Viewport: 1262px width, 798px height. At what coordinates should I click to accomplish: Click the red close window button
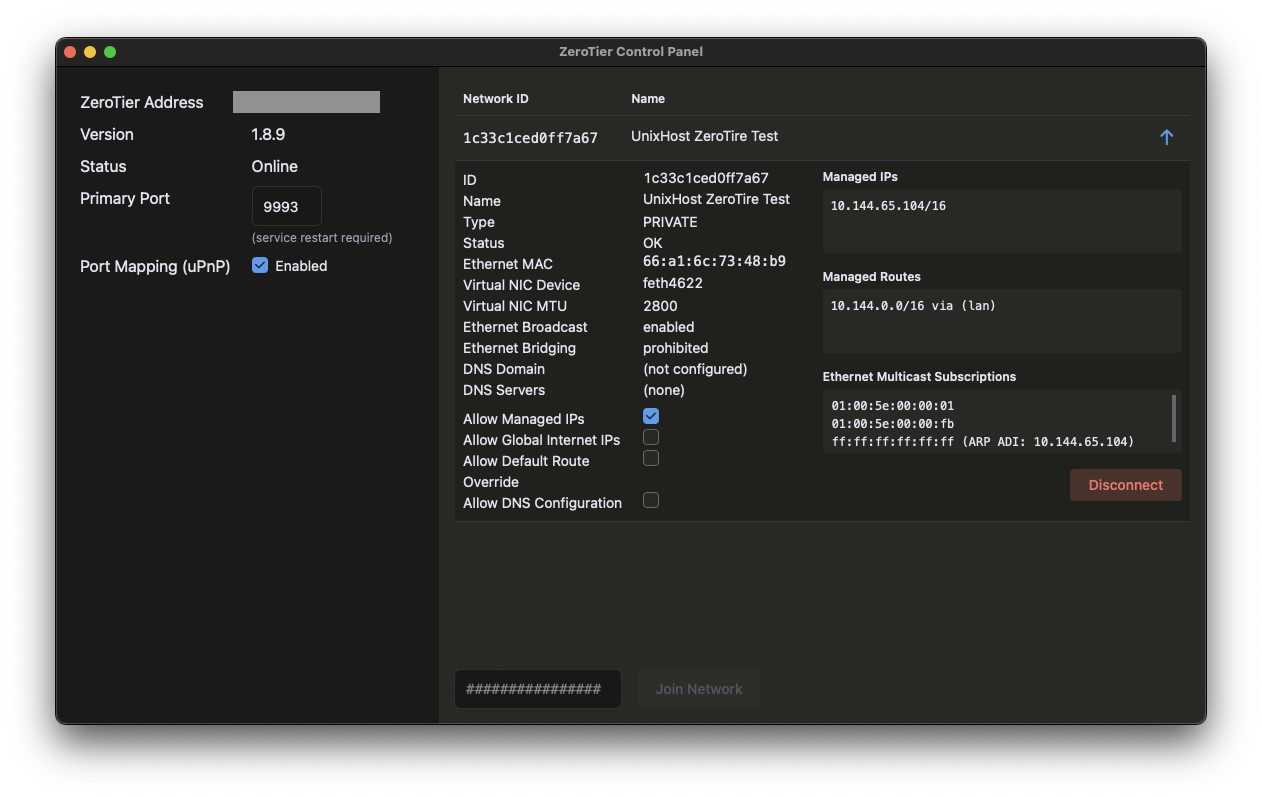[x=70, y=52]
